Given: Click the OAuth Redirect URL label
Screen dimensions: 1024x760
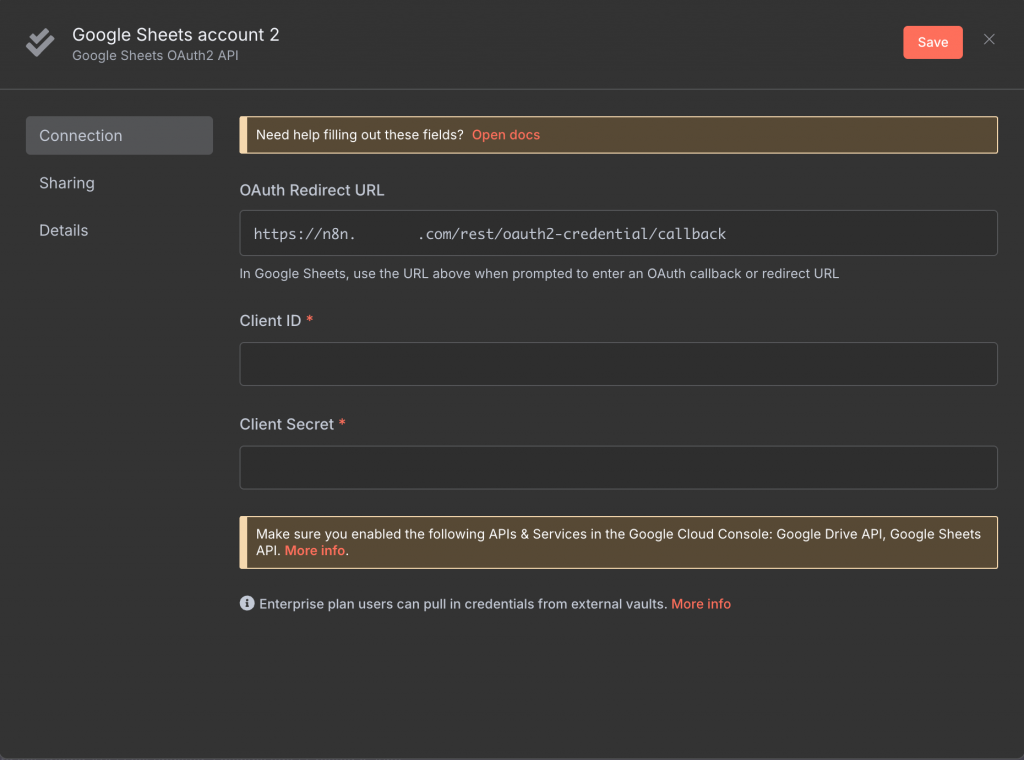Looking at the screenshot, I should click(312, 190).
